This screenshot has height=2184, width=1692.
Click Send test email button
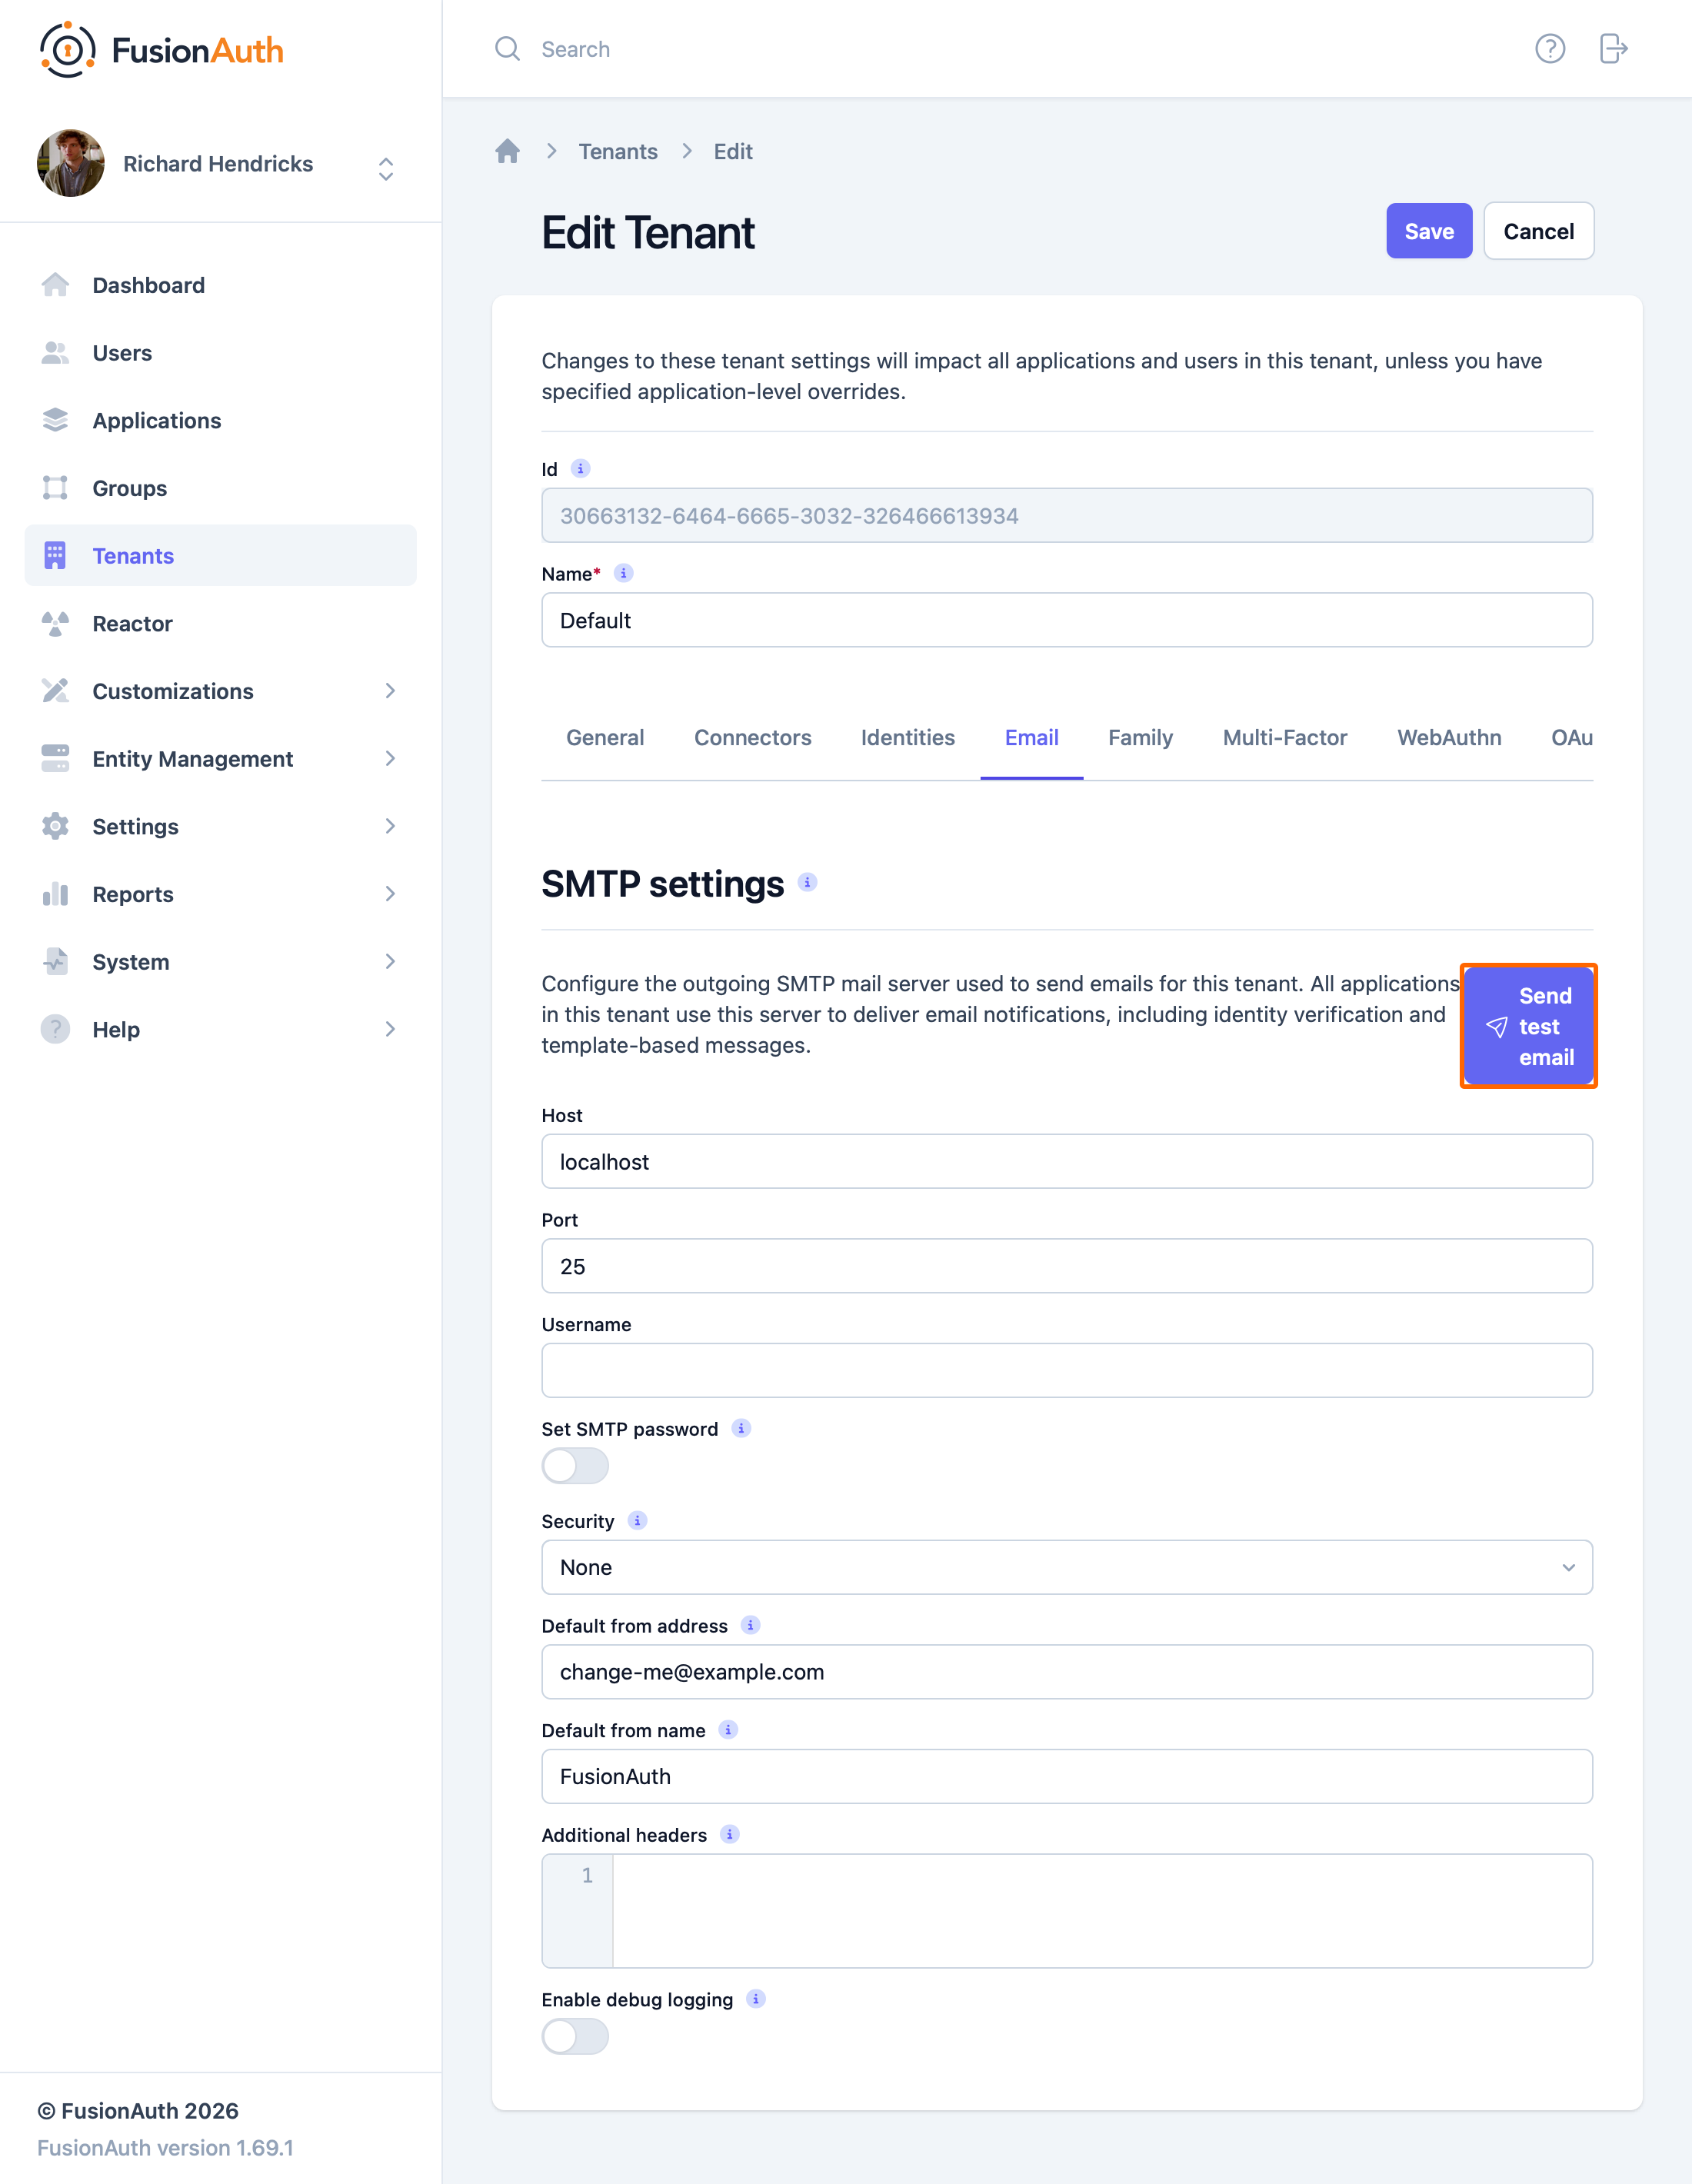point(1529,1026)
